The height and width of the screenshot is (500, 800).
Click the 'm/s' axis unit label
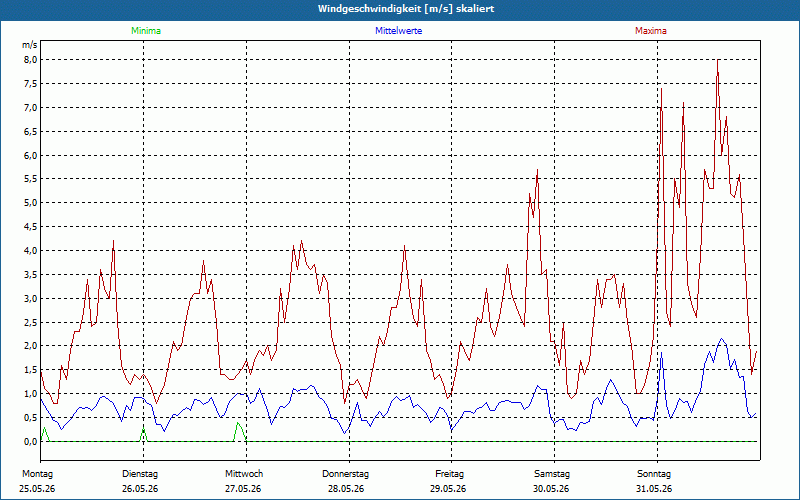click(30, 45)
